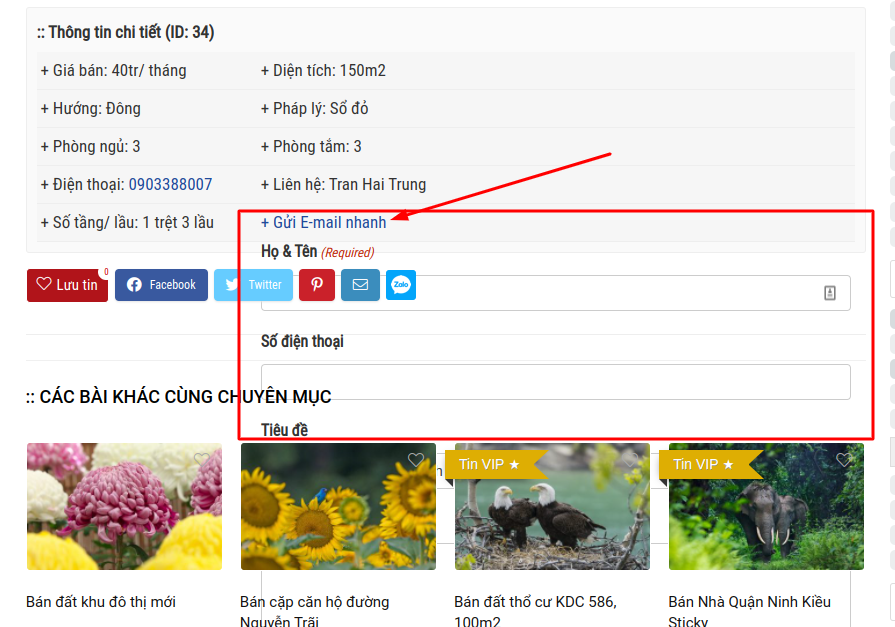Viewport: 895px width, 627px height.
Task: Call phone number 0903388007
Action: coord(170,184)
